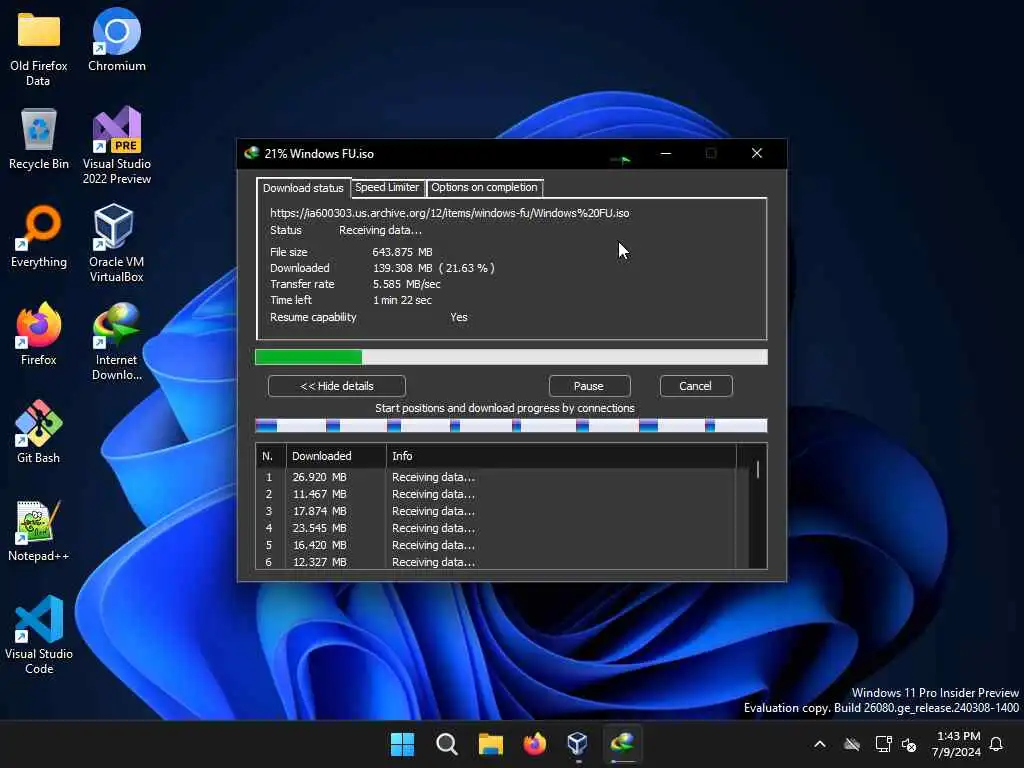Click the green download progress bar
This screenshot has width=1024, height=768.
pyautogui.click(x=511, y=357)
